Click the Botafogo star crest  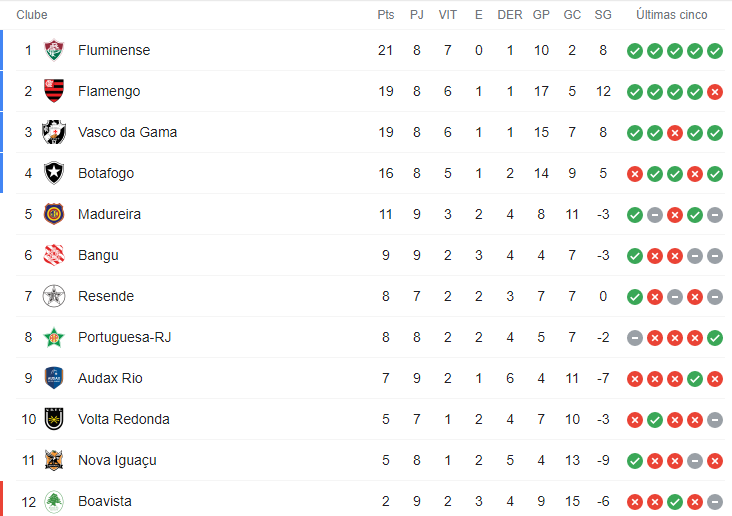54,173
